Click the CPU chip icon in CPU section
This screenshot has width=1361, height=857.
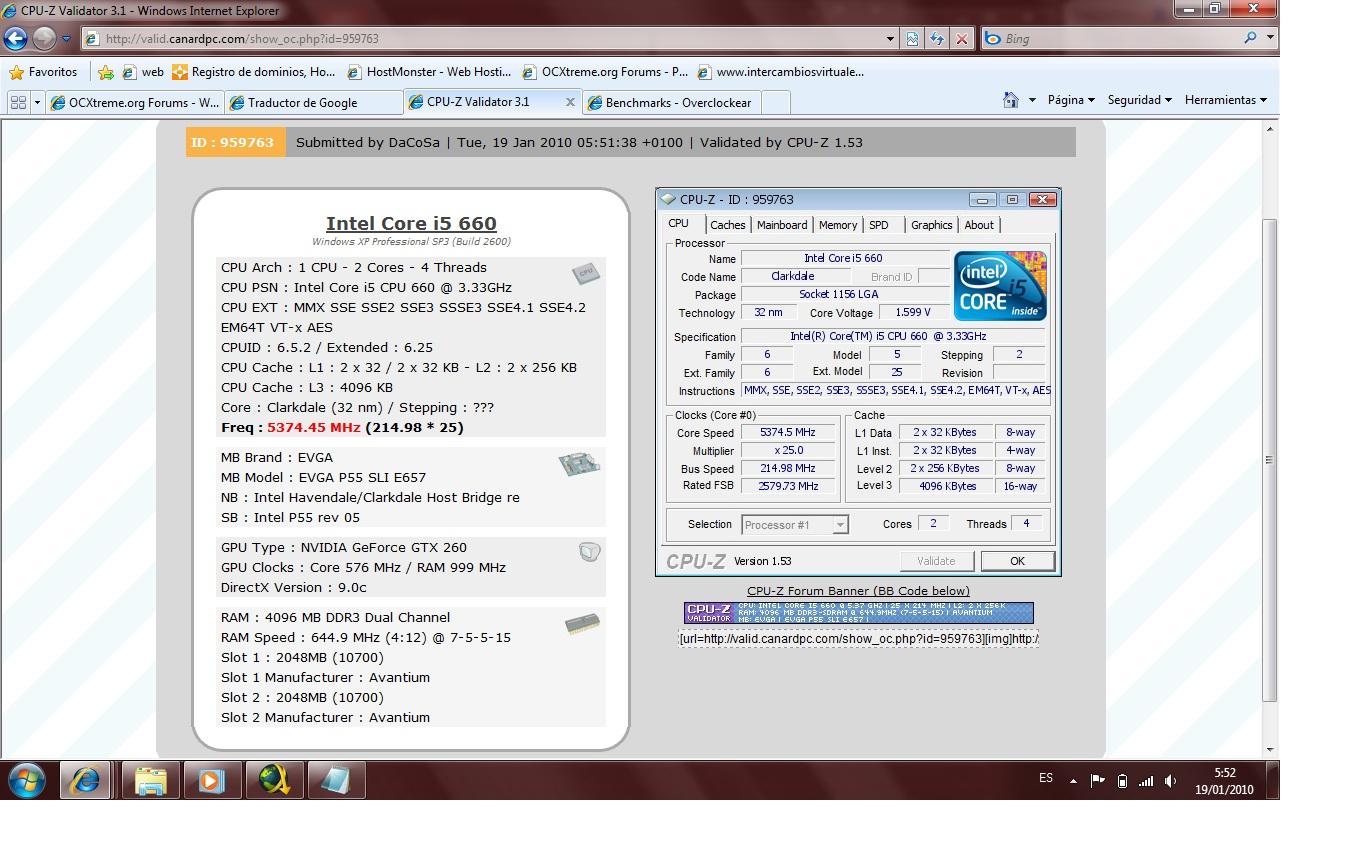point(586,273)
